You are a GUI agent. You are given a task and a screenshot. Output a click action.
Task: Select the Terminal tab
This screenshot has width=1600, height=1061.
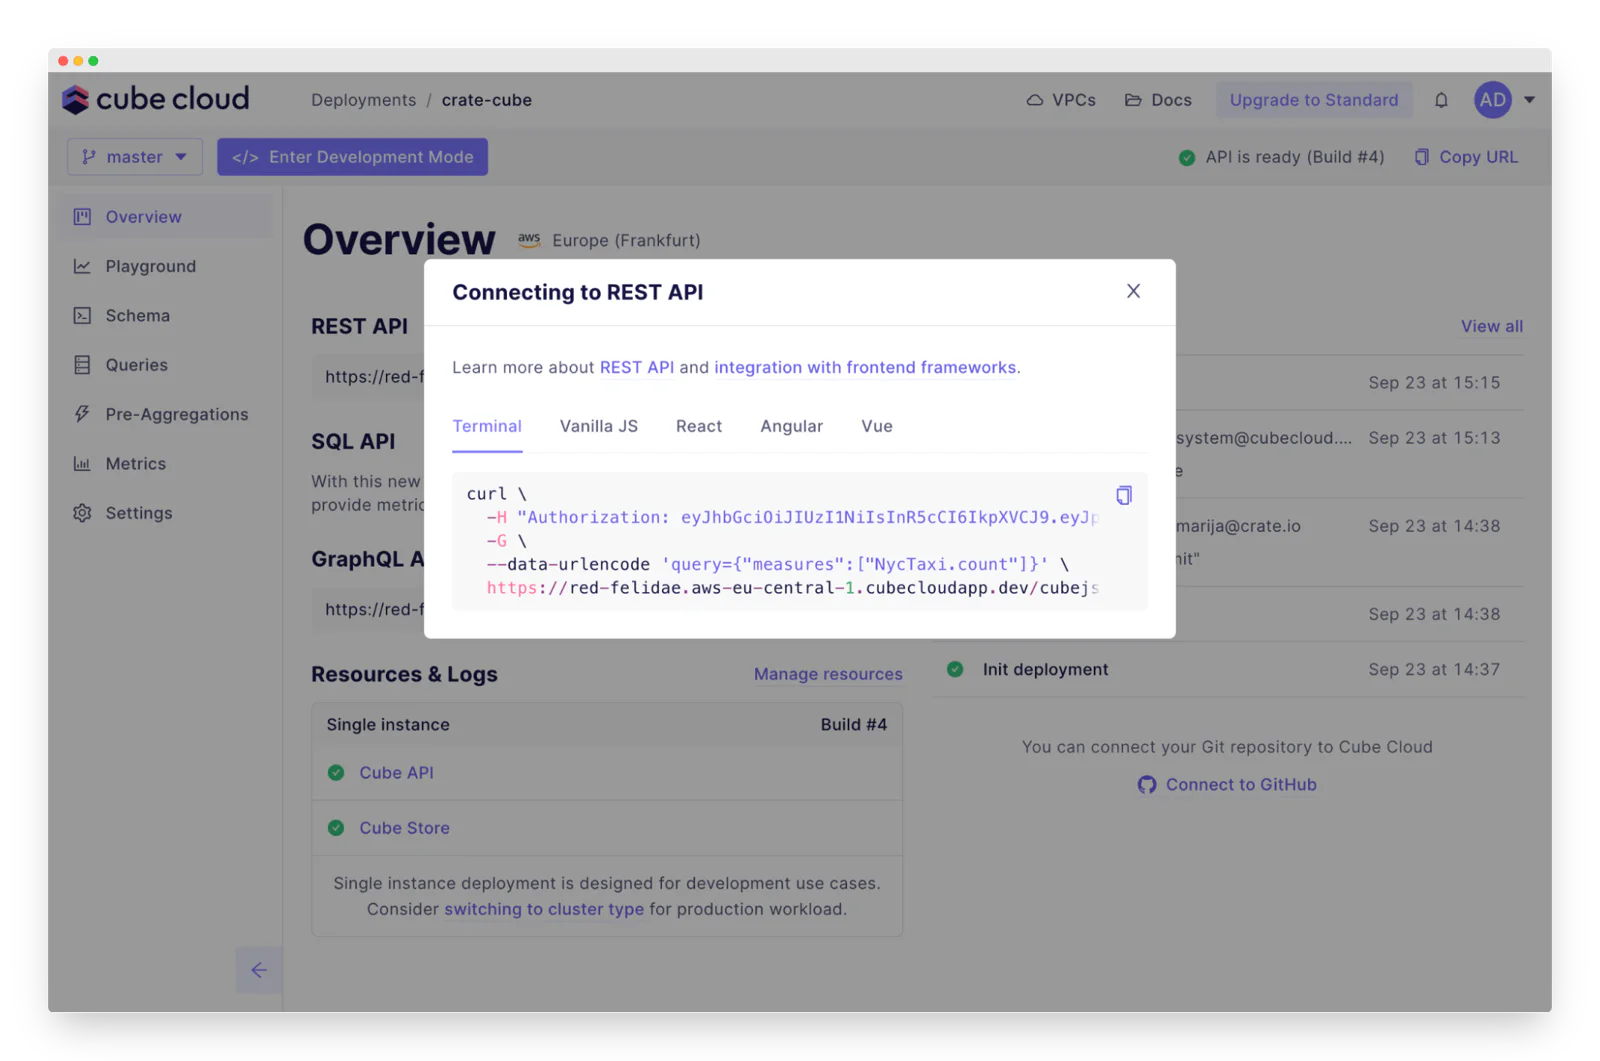click(x=487, y=427)
